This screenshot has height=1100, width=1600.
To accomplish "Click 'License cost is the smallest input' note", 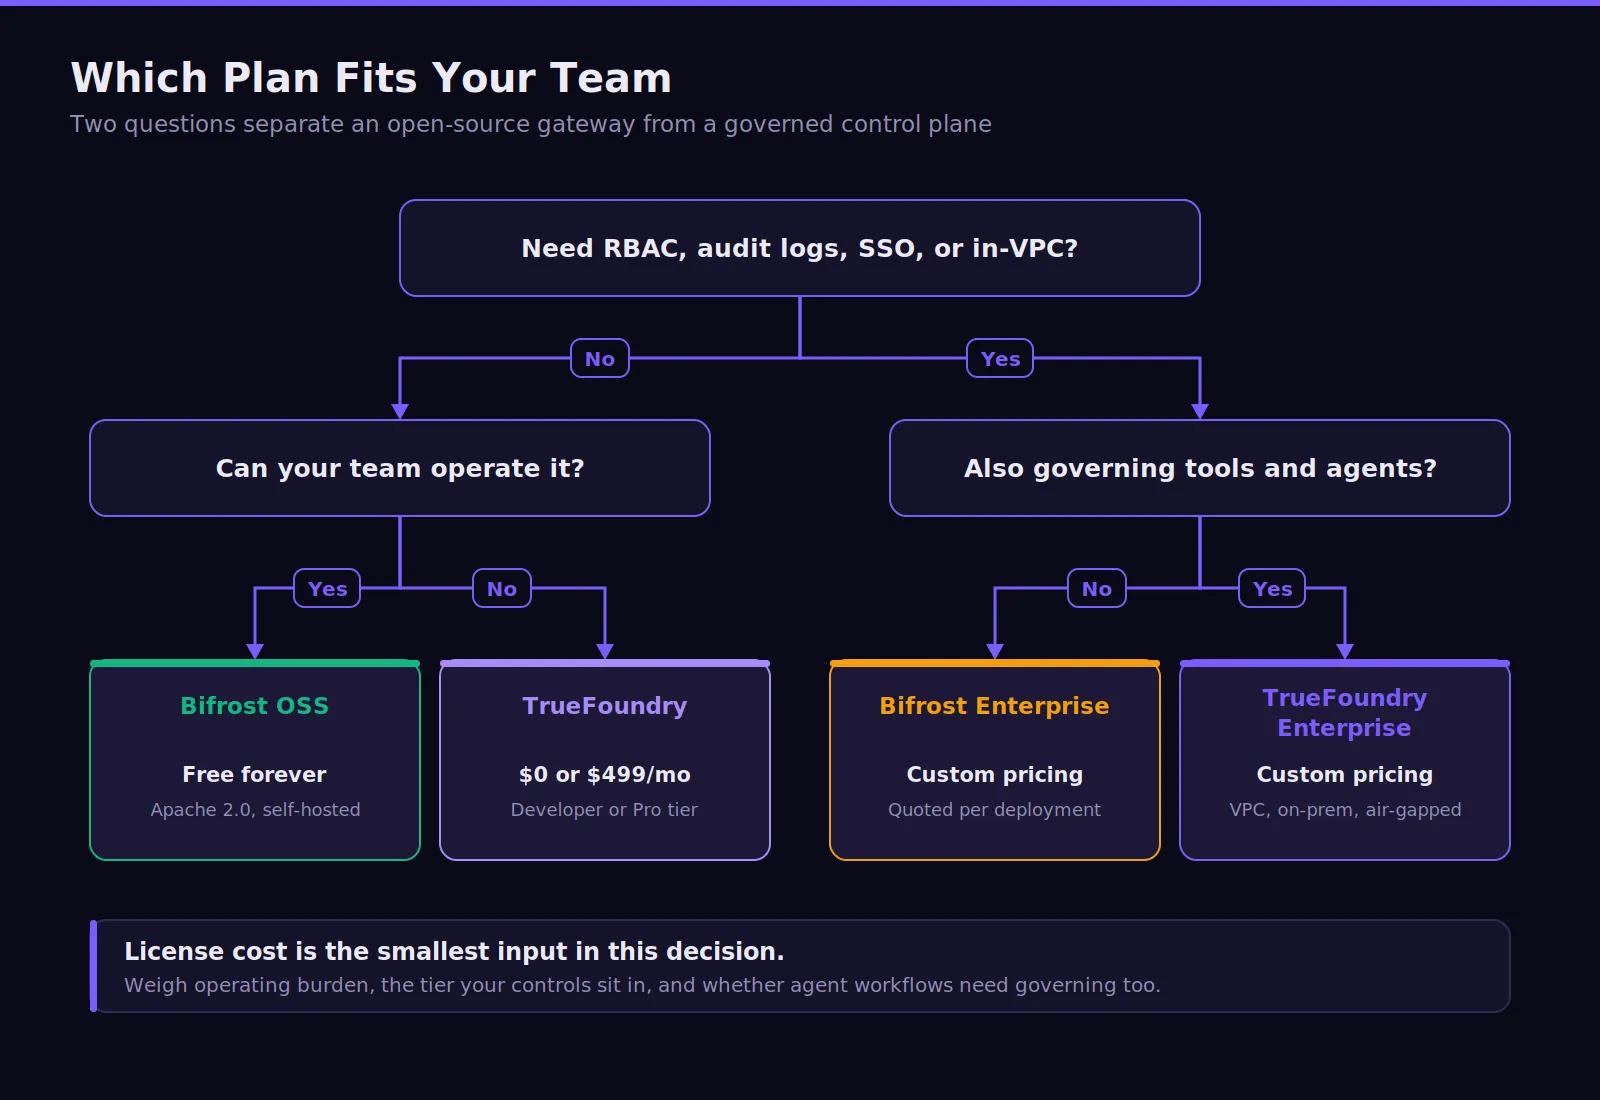I will [x=454, y=951].
